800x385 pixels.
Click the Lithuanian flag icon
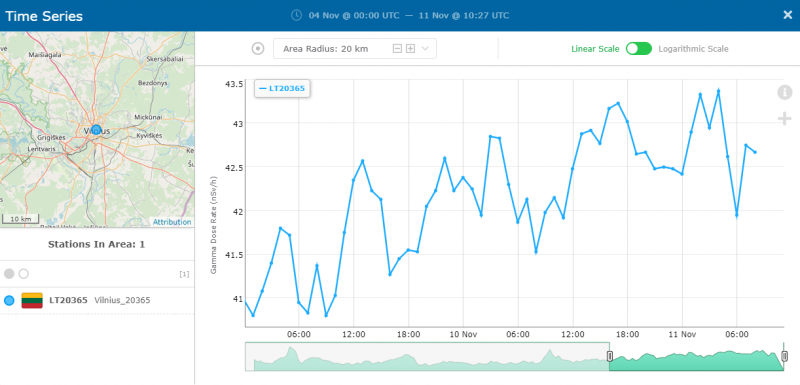[32, 300]
